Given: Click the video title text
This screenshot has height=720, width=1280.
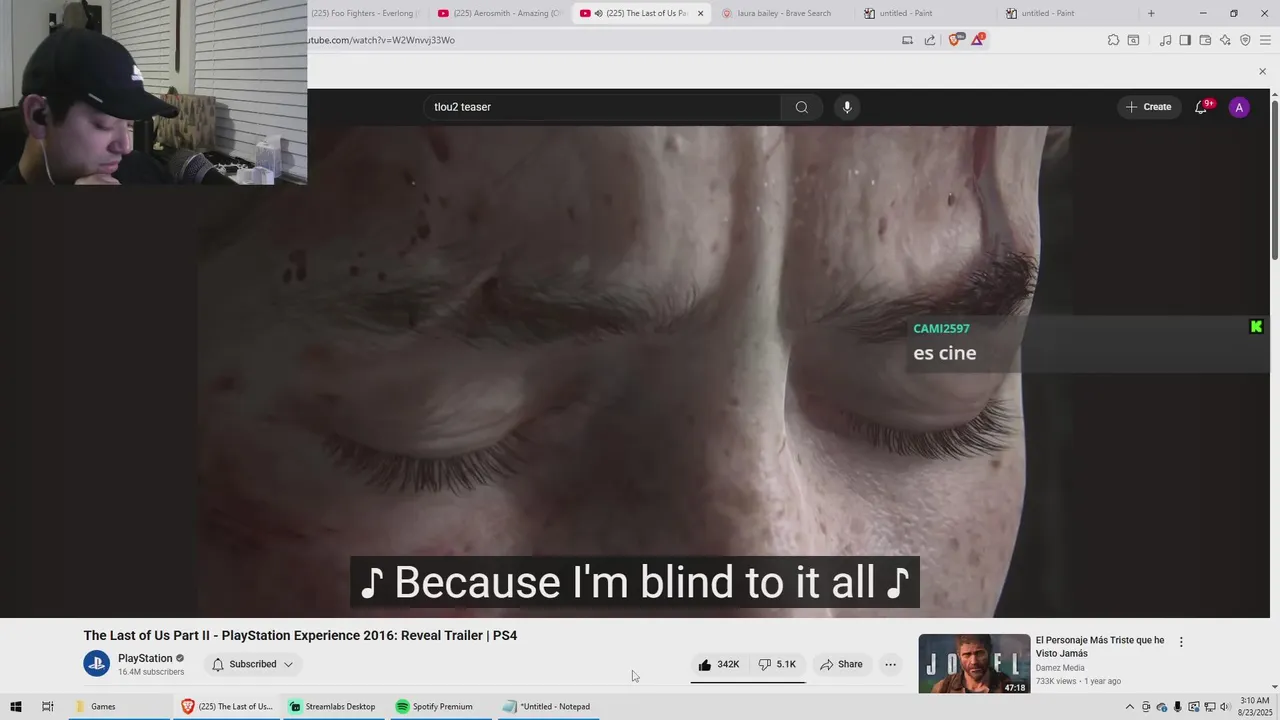Looking at the screenshot, I should click(300, 636).
